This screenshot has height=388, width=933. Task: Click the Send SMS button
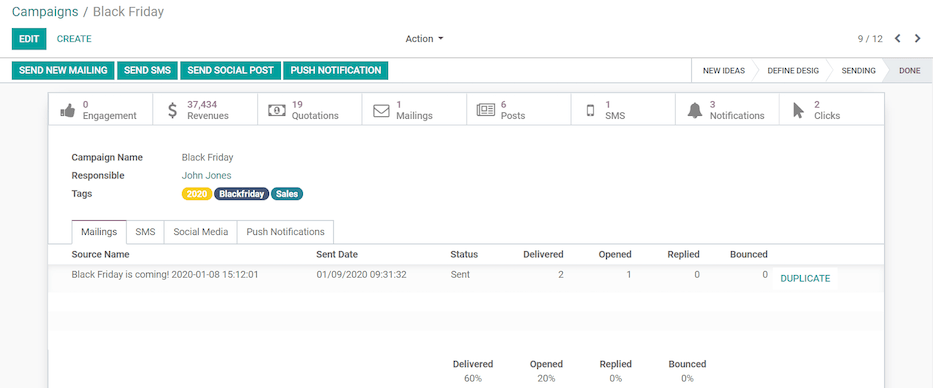[148, 70]
